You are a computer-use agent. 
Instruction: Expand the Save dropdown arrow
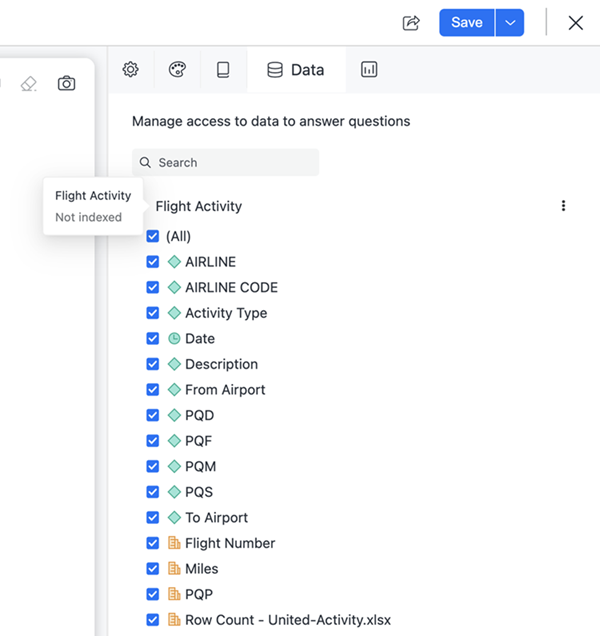point(511,23)
